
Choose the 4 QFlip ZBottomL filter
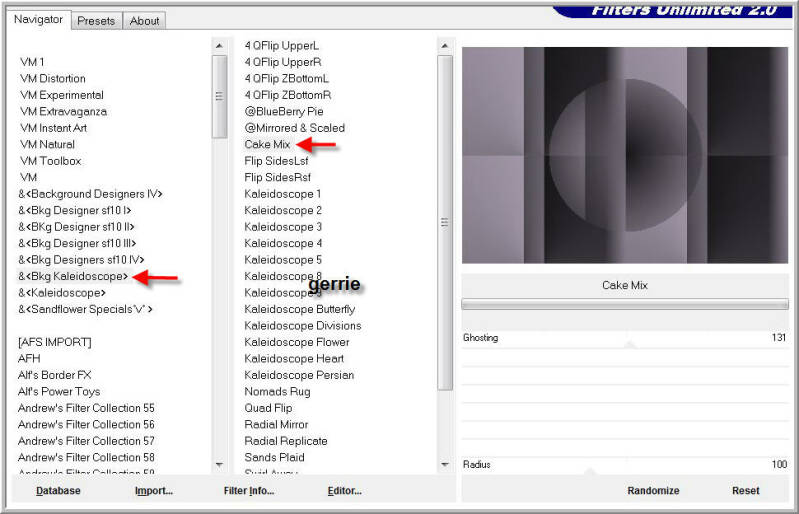coord(286,78)
